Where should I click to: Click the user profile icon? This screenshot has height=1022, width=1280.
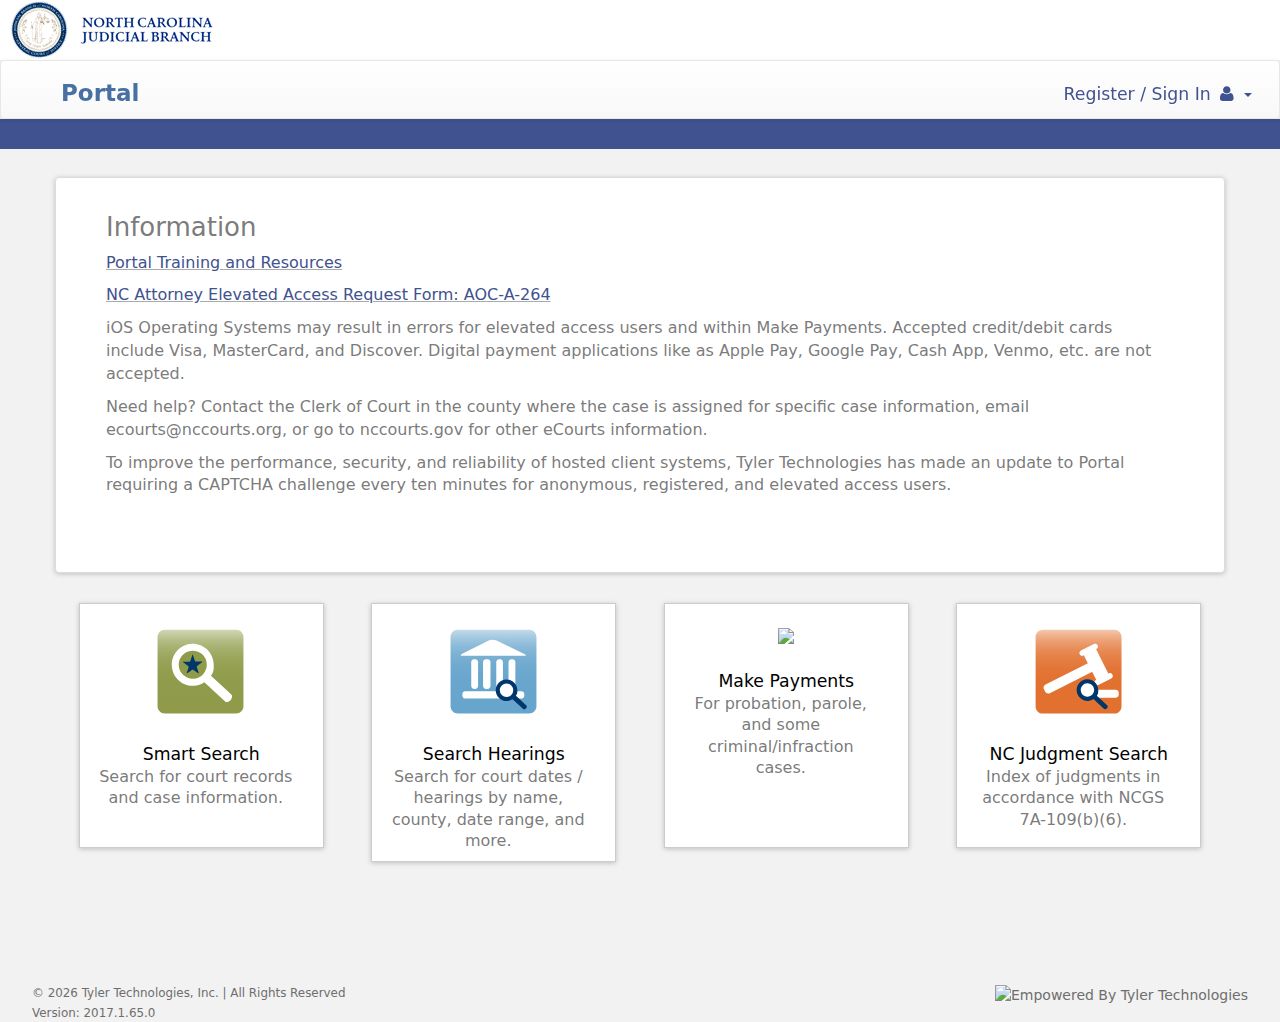point(1226,94)
